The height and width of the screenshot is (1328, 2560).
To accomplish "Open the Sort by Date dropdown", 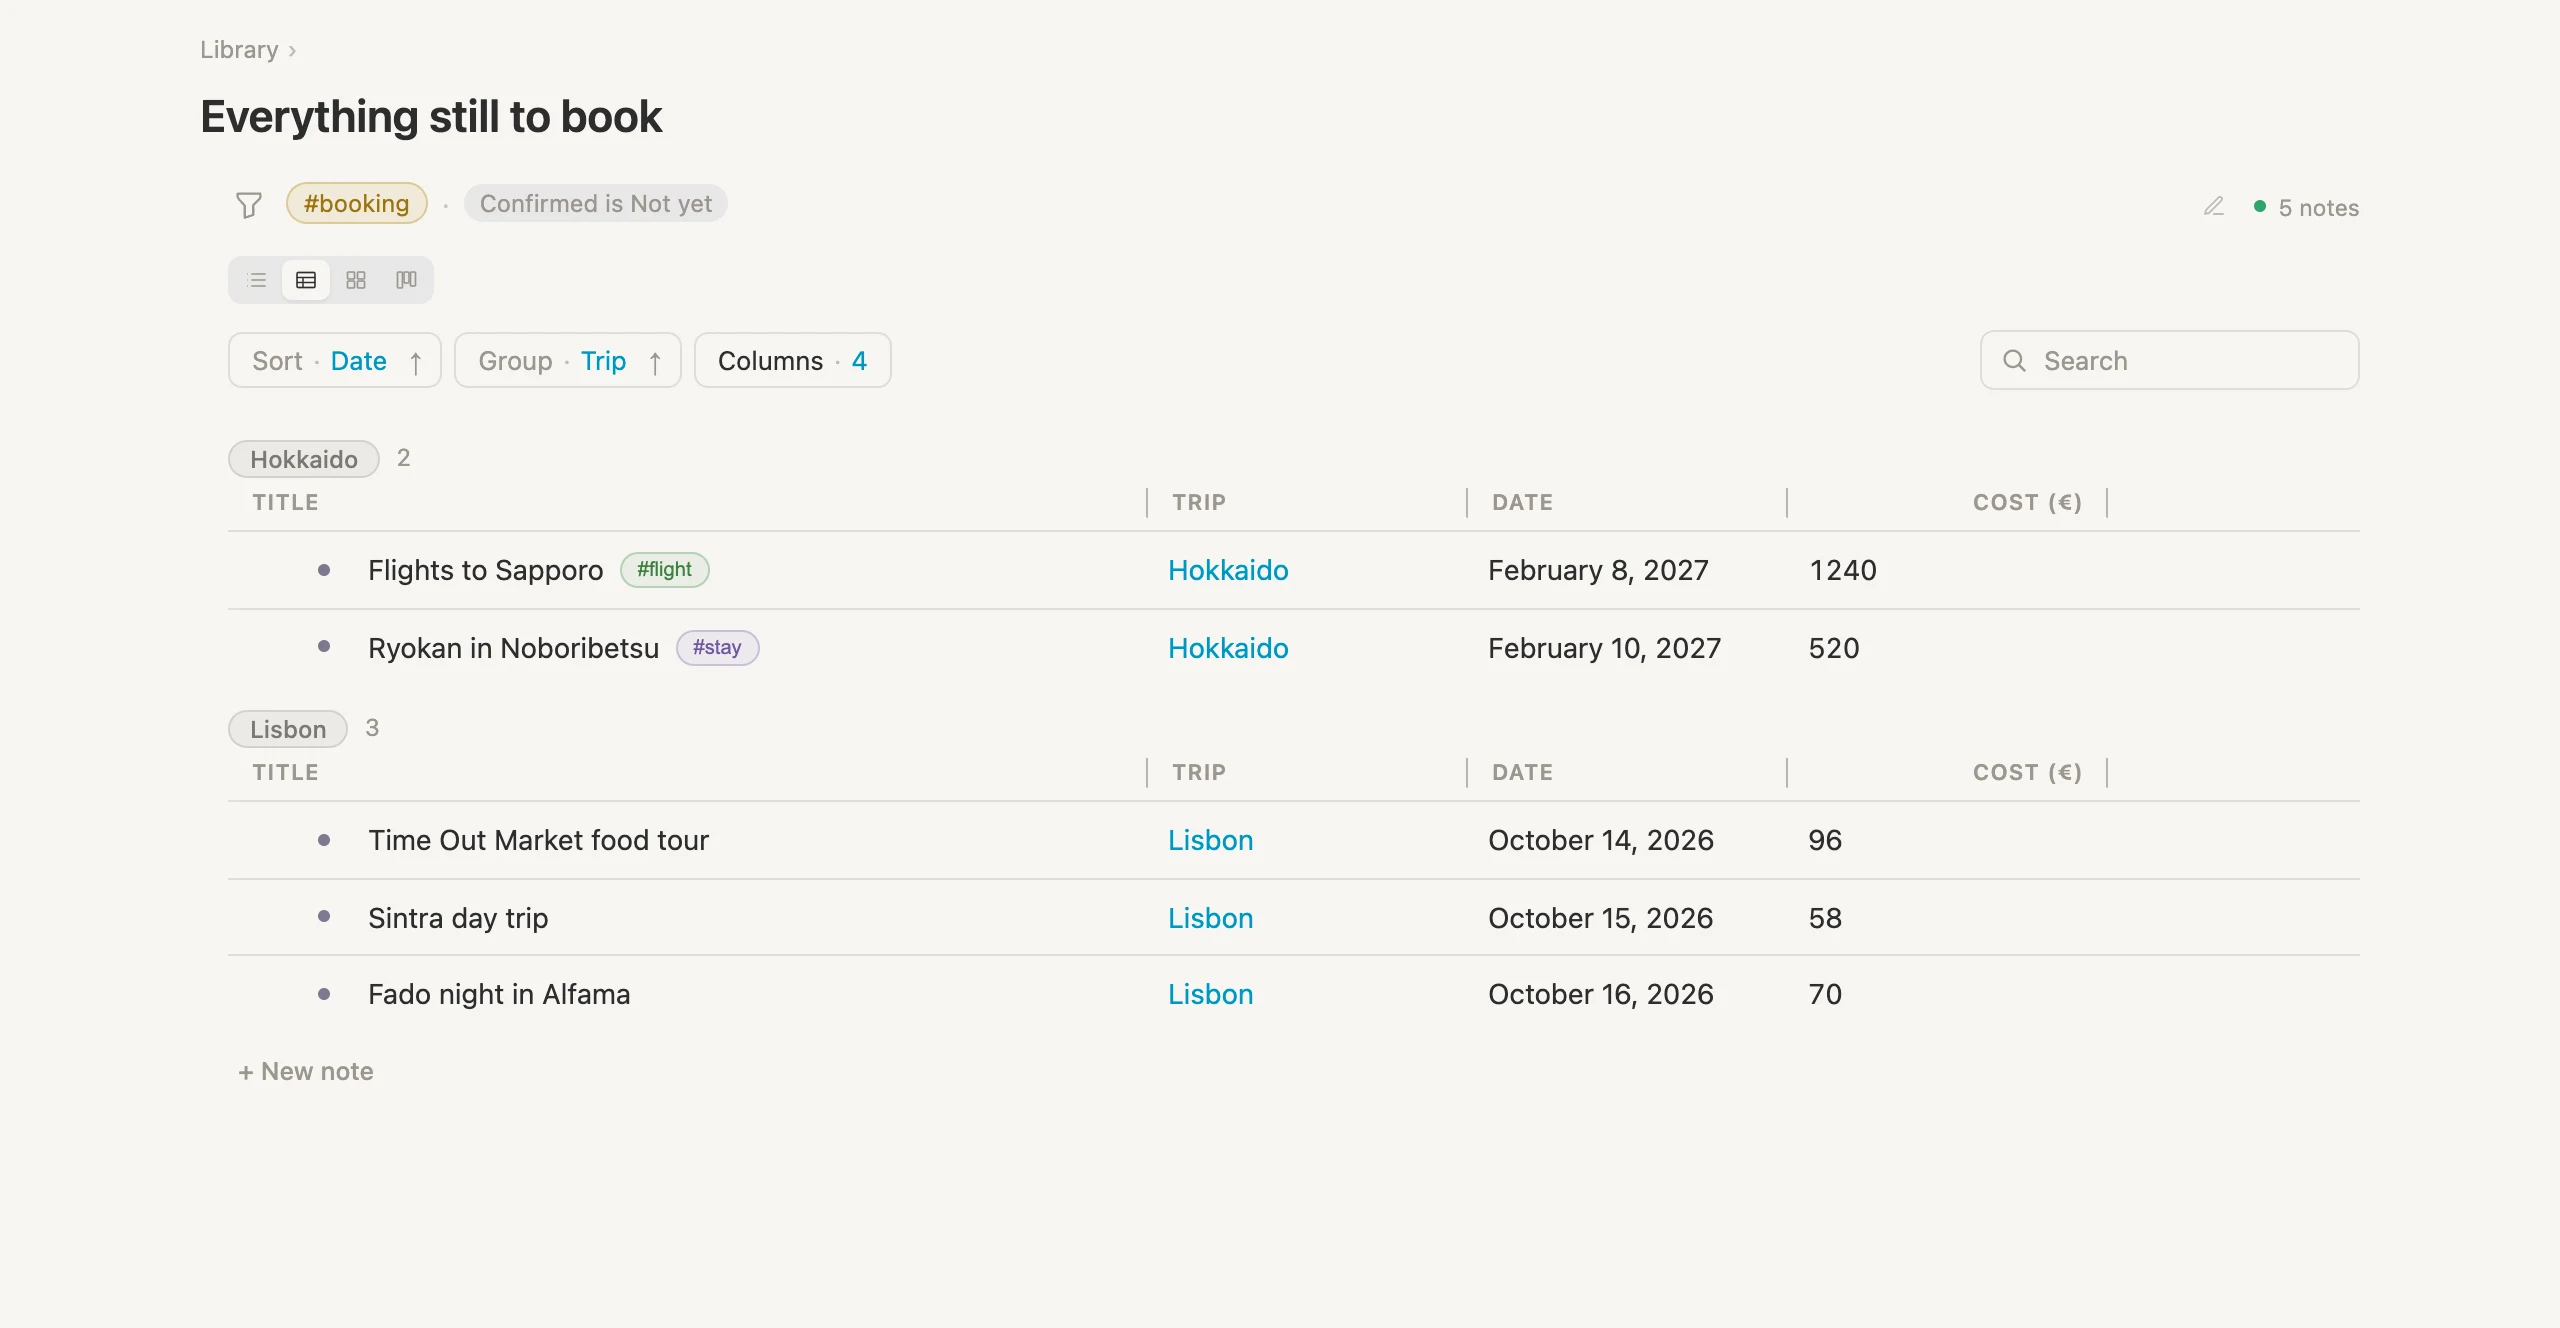I will click(x=334, y=360).
